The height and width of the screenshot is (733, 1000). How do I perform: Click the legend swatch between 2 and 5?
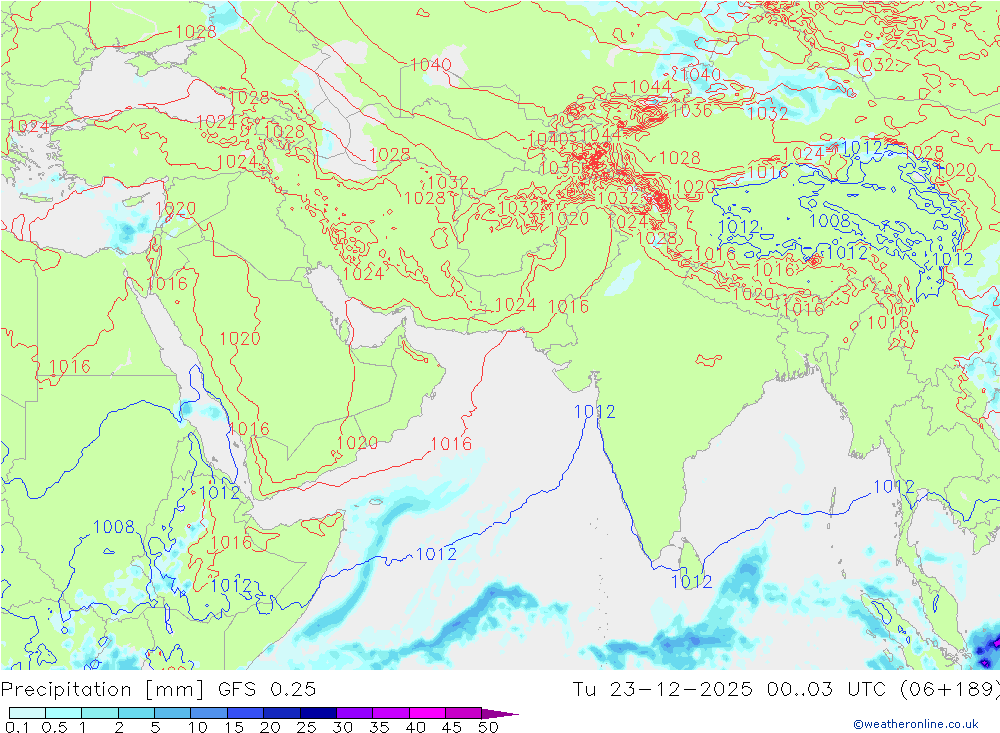[x=136, y=713]
